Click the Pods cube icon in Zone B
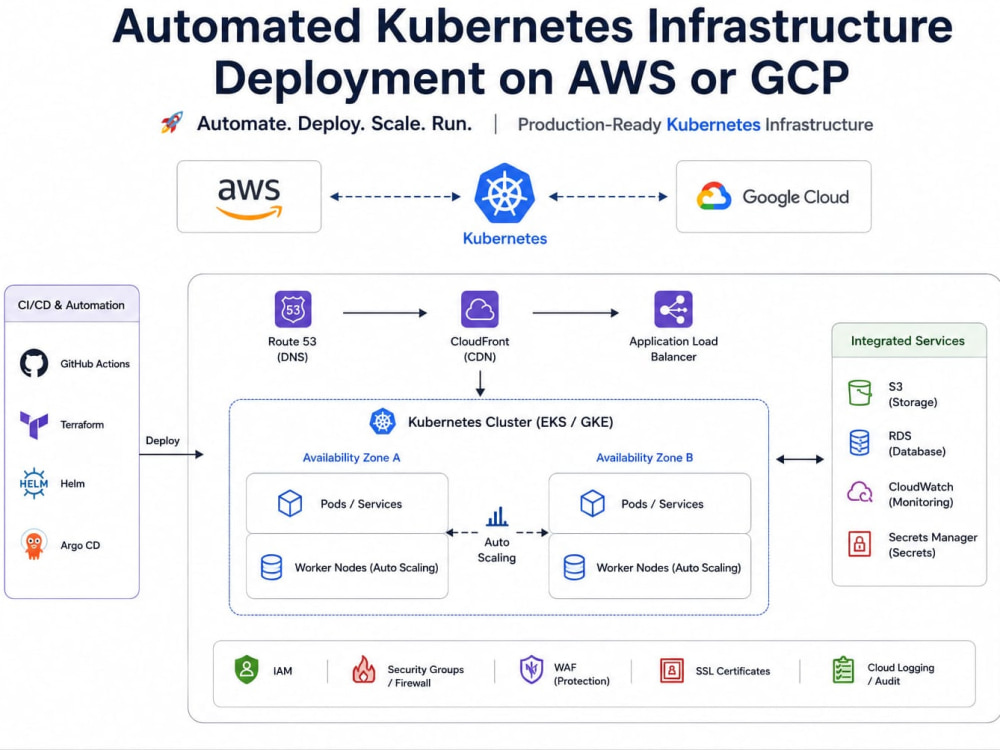This screenshot has height=750, width=1000. click(592, 503)
